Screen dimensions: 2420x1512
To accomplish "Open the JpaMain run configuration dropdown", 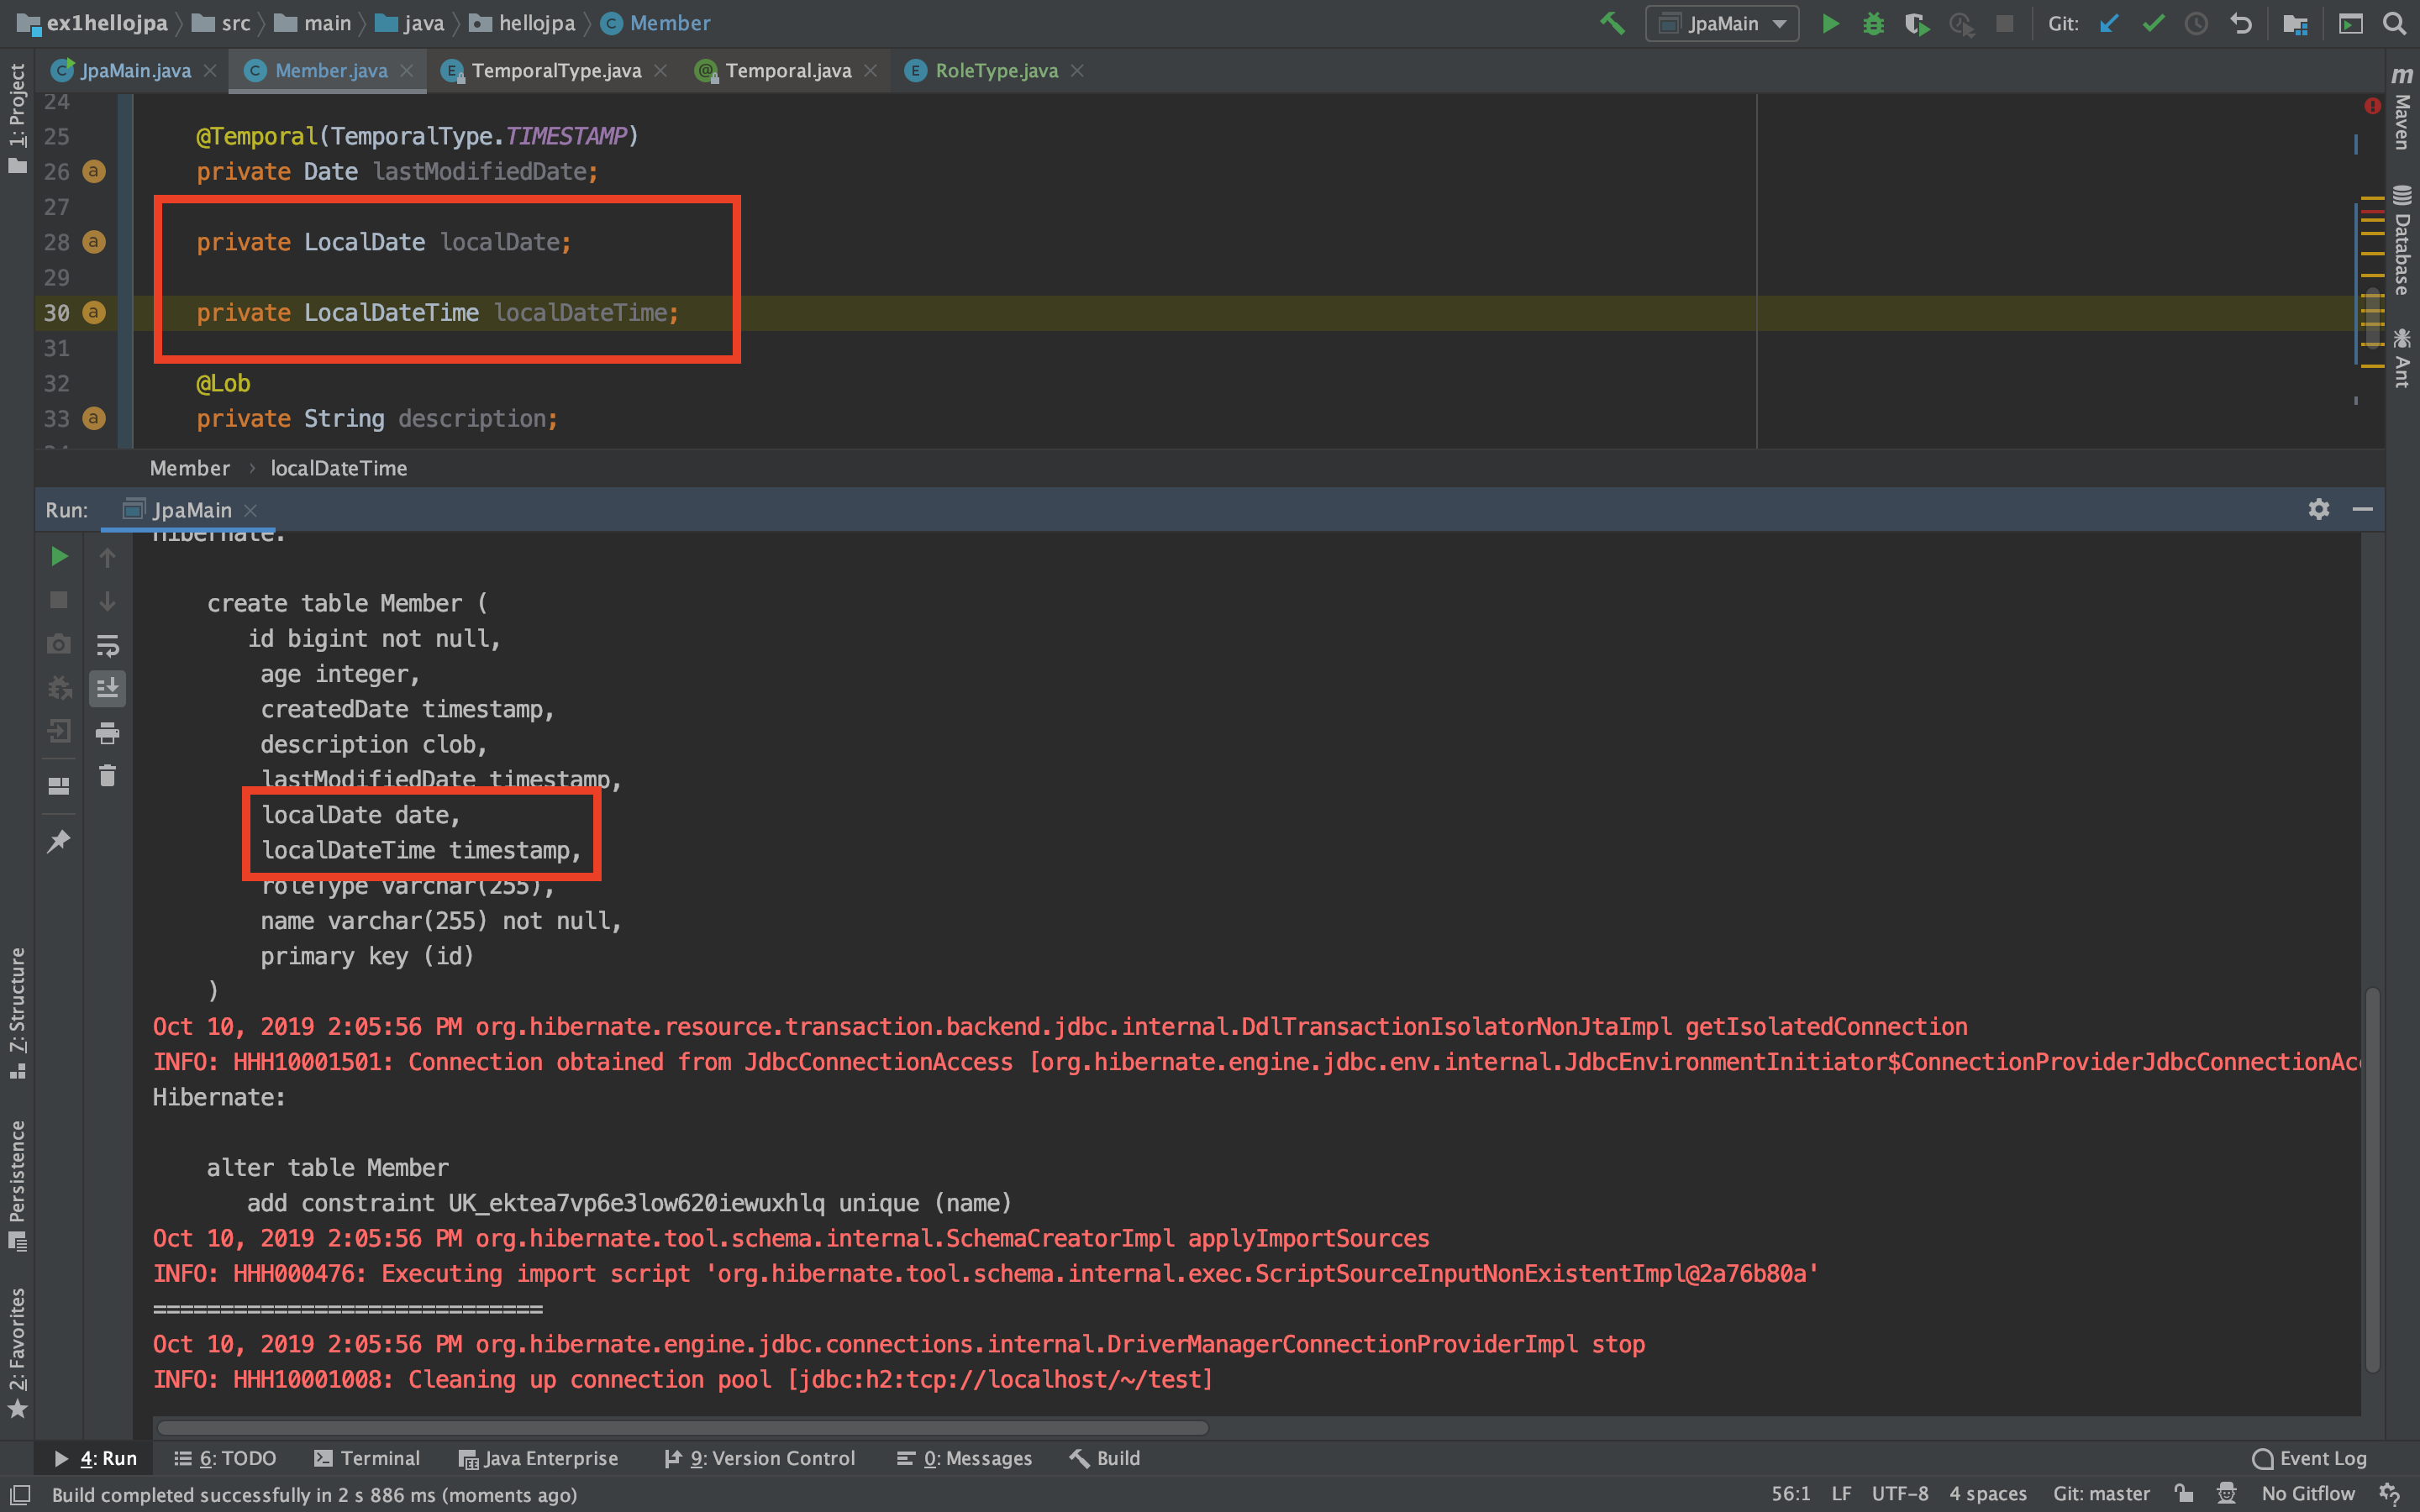I will click(x=1722, y=24).
